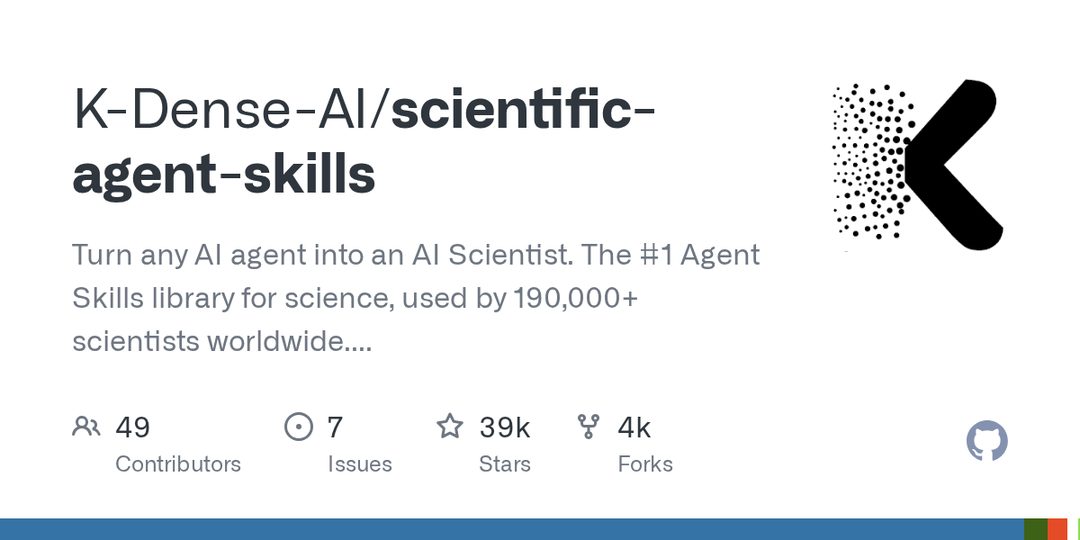Select the Stars label
The width and height of the screenshot is (1080, 540).
point(505,464)
